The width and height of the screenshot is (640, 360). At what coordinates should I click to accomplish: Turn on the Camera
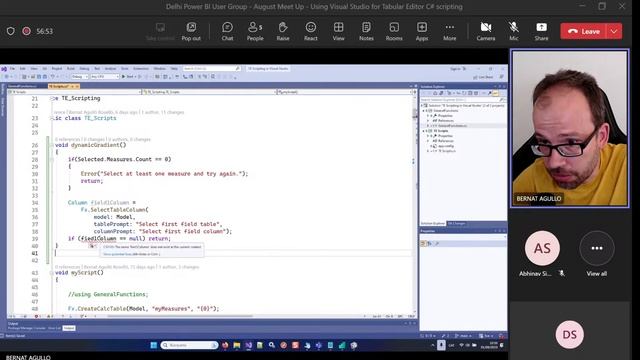click(486, 31)
